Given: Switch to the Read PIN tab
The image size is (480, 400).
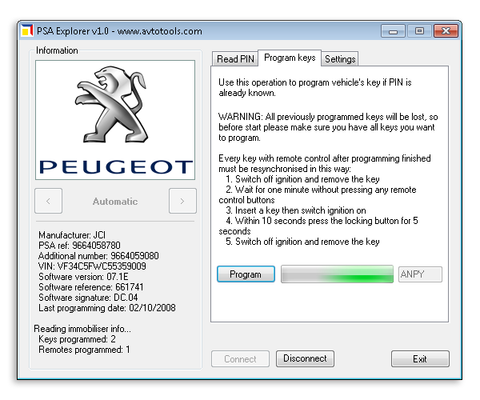Looking at the screenshot, I should click(x=235, y=59).
